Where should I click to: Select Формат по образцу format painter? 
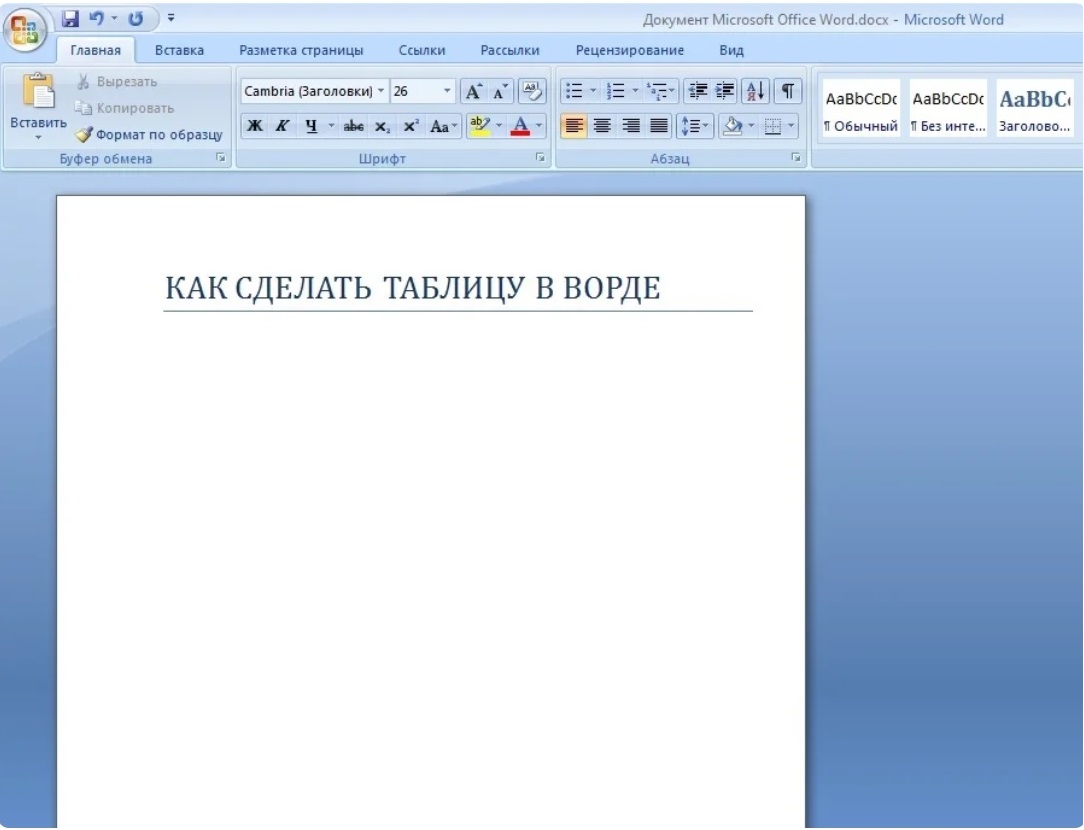149,134
